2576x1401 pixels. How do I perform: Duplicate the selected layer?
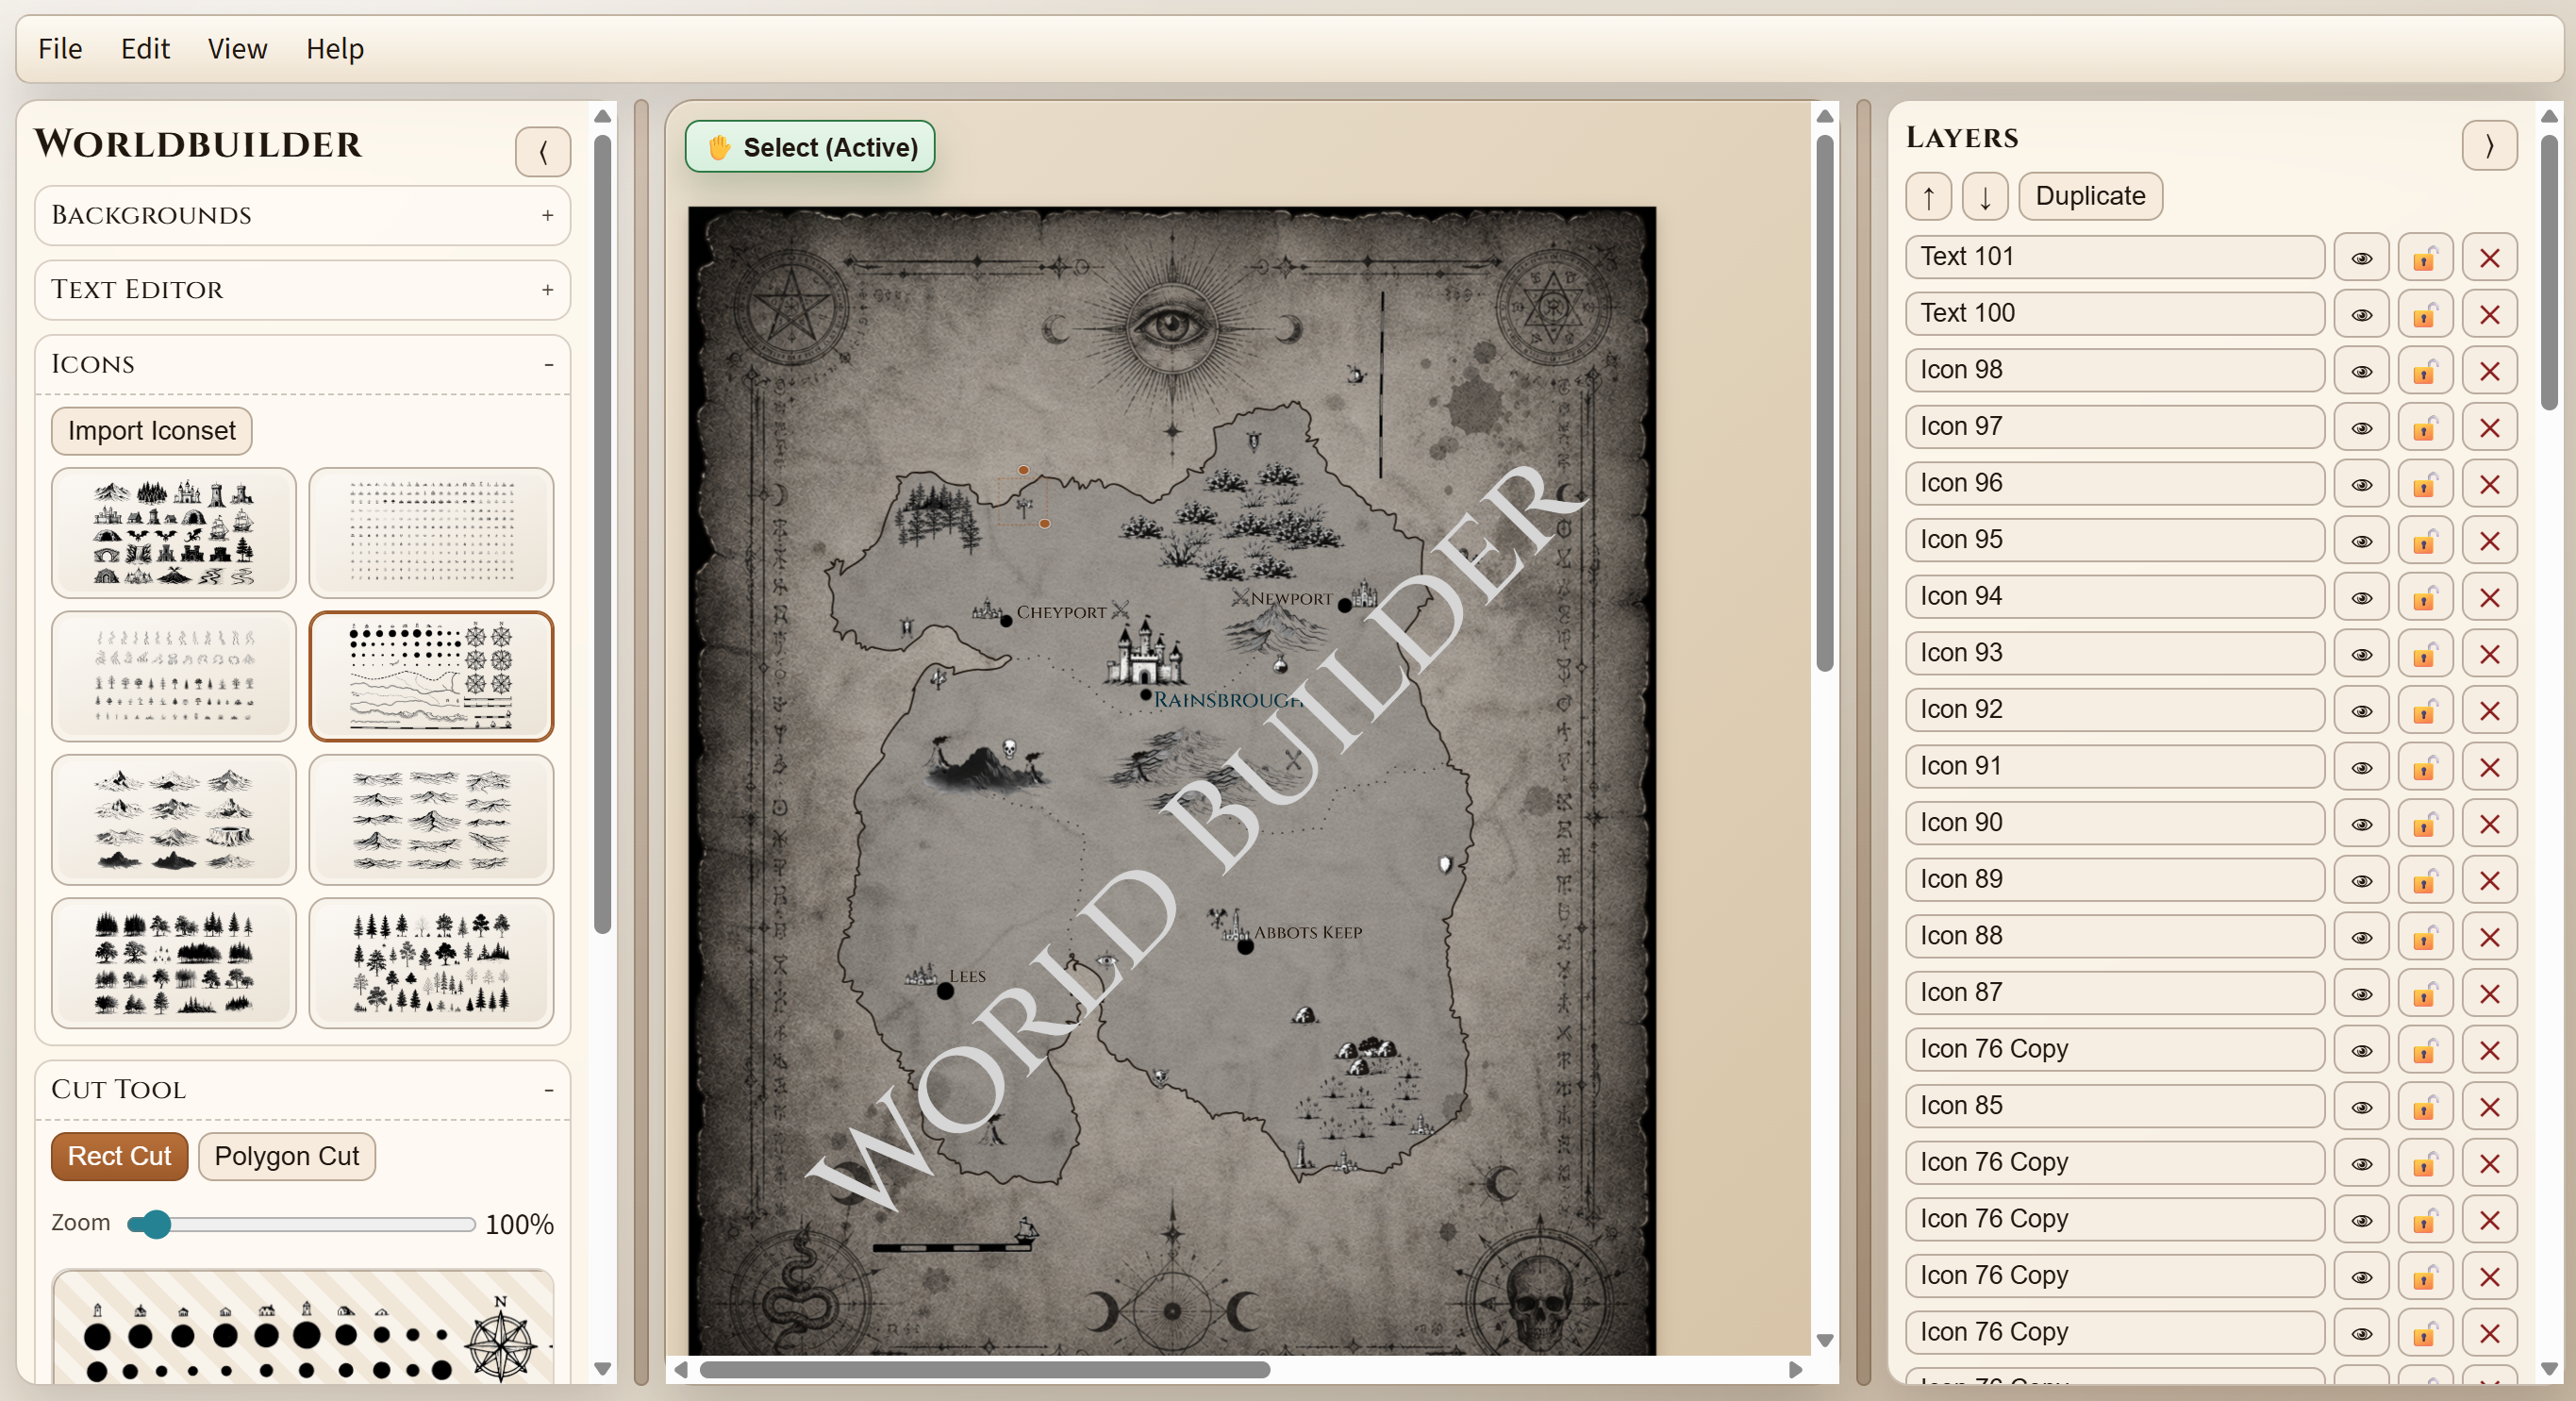coord(2090,196)
